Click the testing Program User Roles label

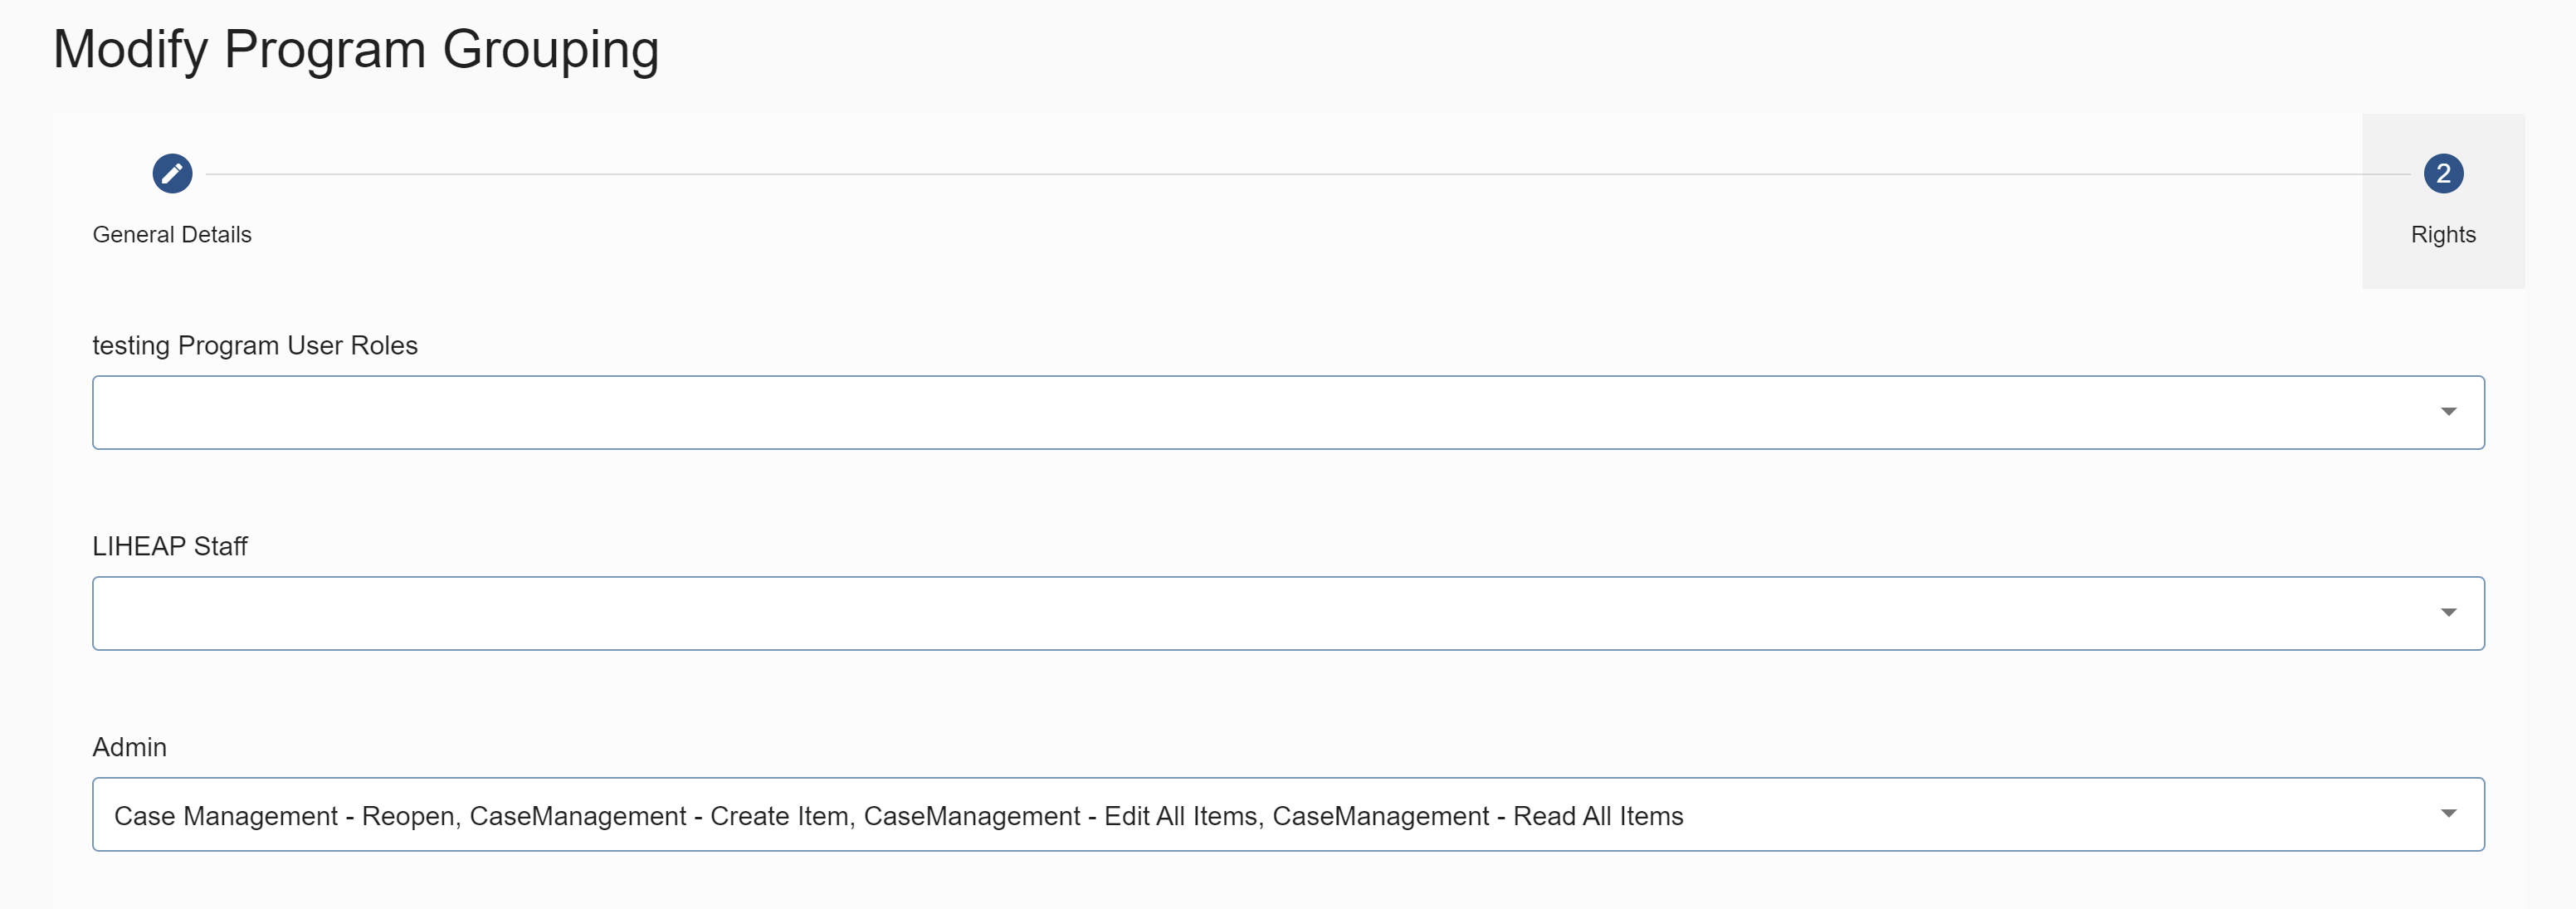pyautogui.click(x=255, y=345)
